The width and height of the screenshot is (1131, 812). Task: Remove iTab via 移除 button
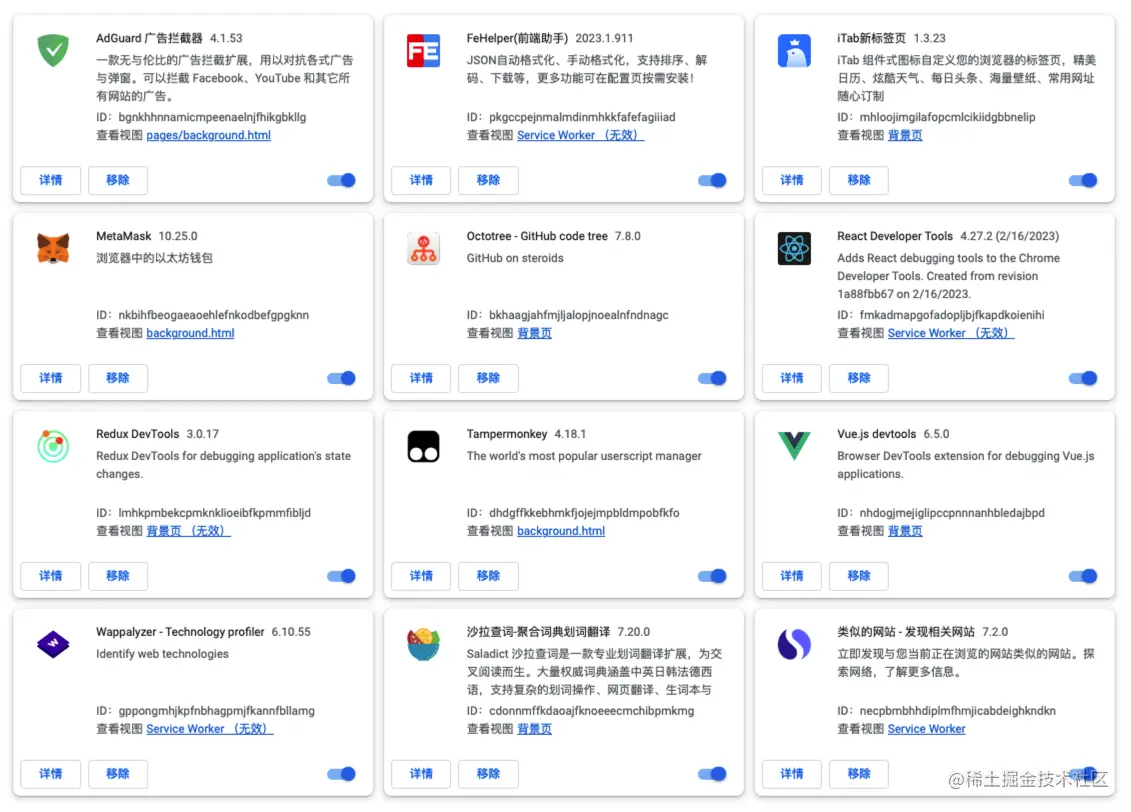tap(859, 180)
